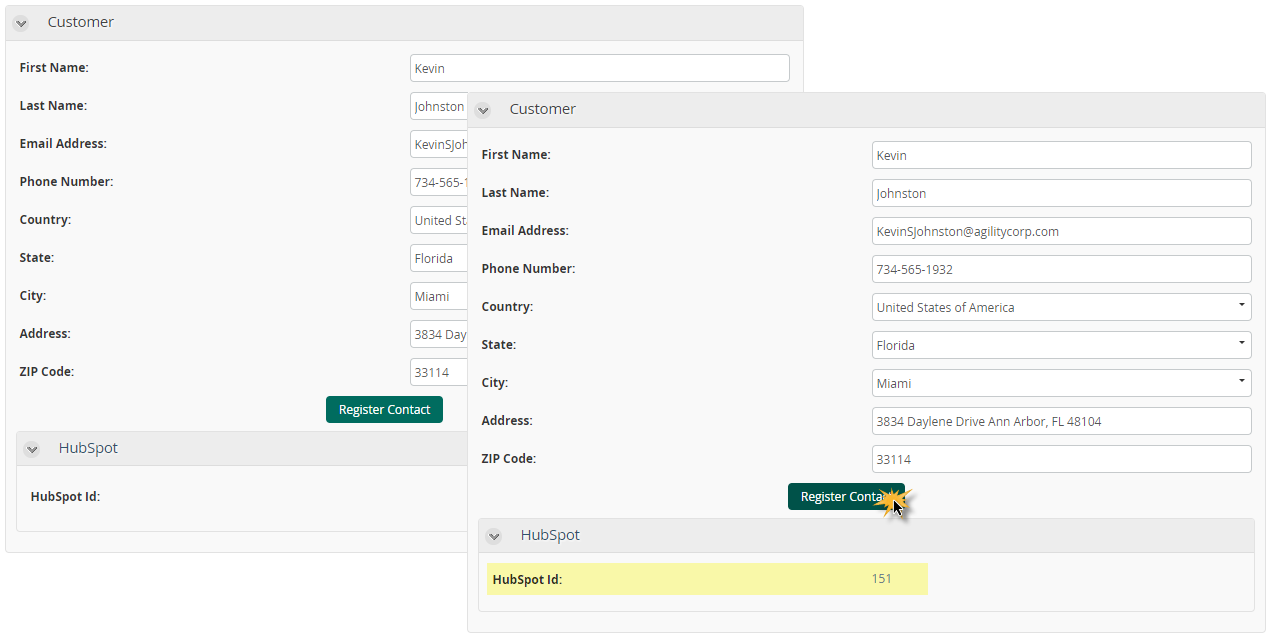Focus the Address field in the back form
The height and width of the screenshot is (633, 1266).
coord(439,334)
